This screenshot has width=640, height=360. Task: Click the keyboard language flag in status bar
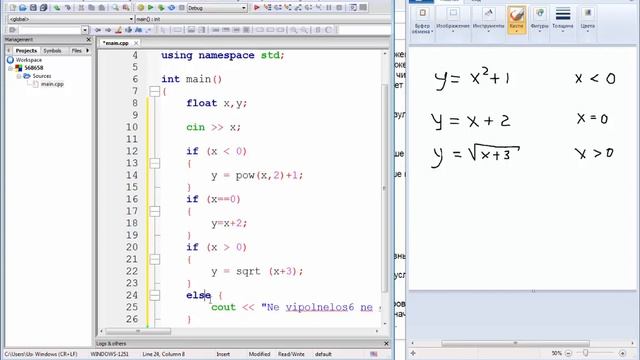[x=373, y=354]
